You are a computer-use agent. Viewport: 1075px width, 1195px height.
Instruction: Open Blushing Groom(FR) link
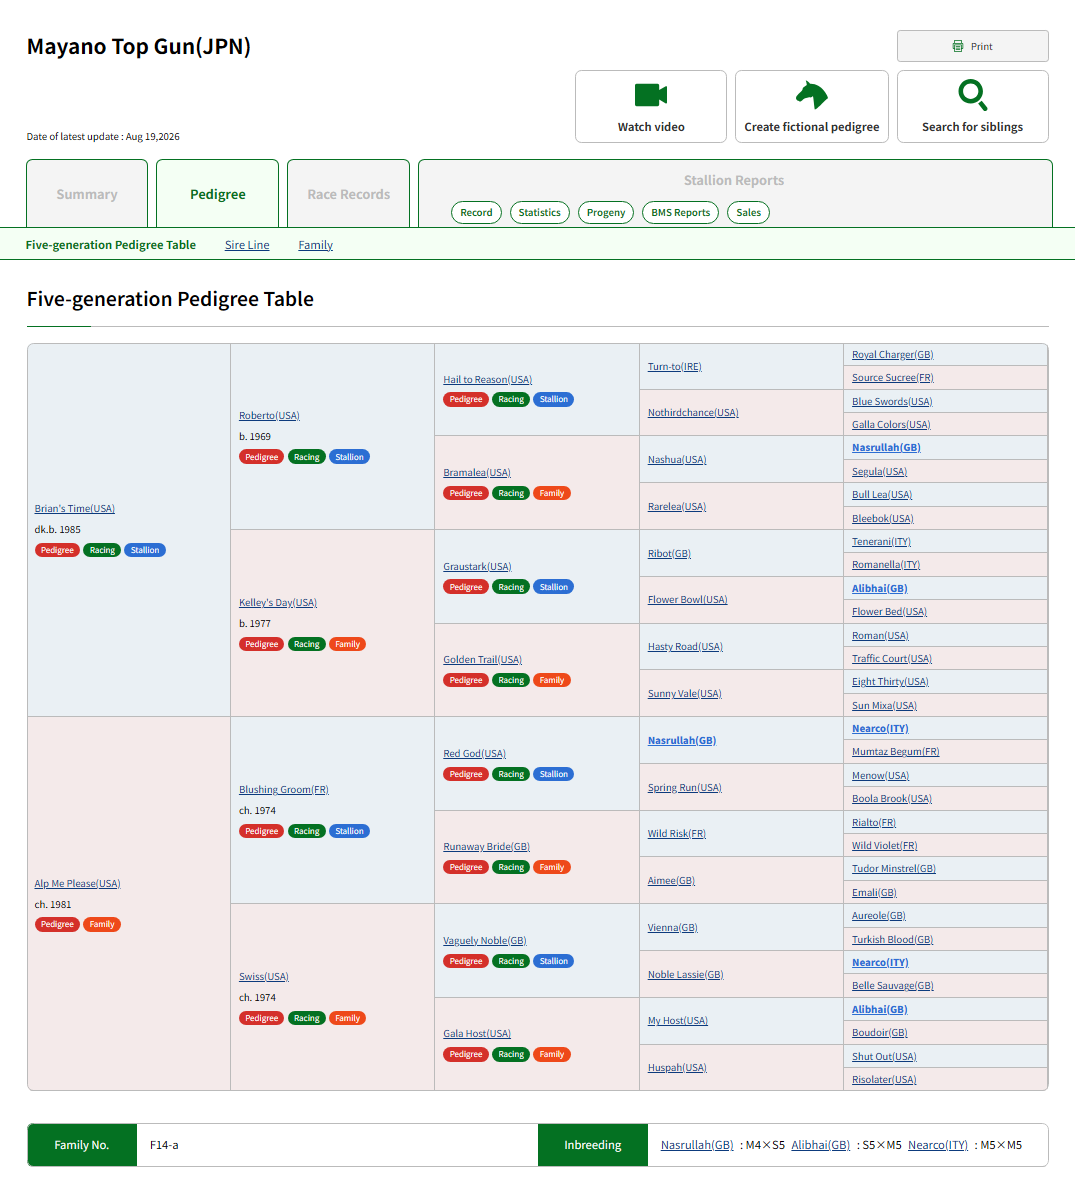coord(283,790)
